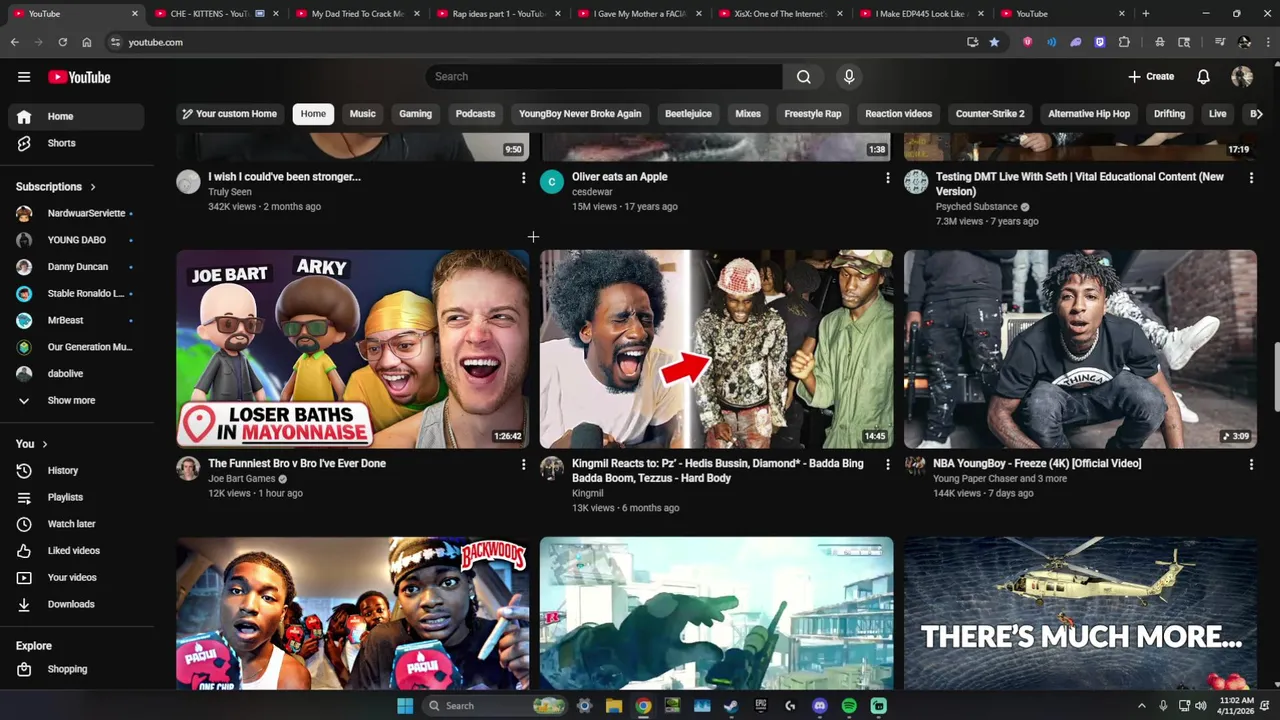Open the YouTube hamburger guide menu
This screenshot has height=720, width=1280.
click(24, 77)
